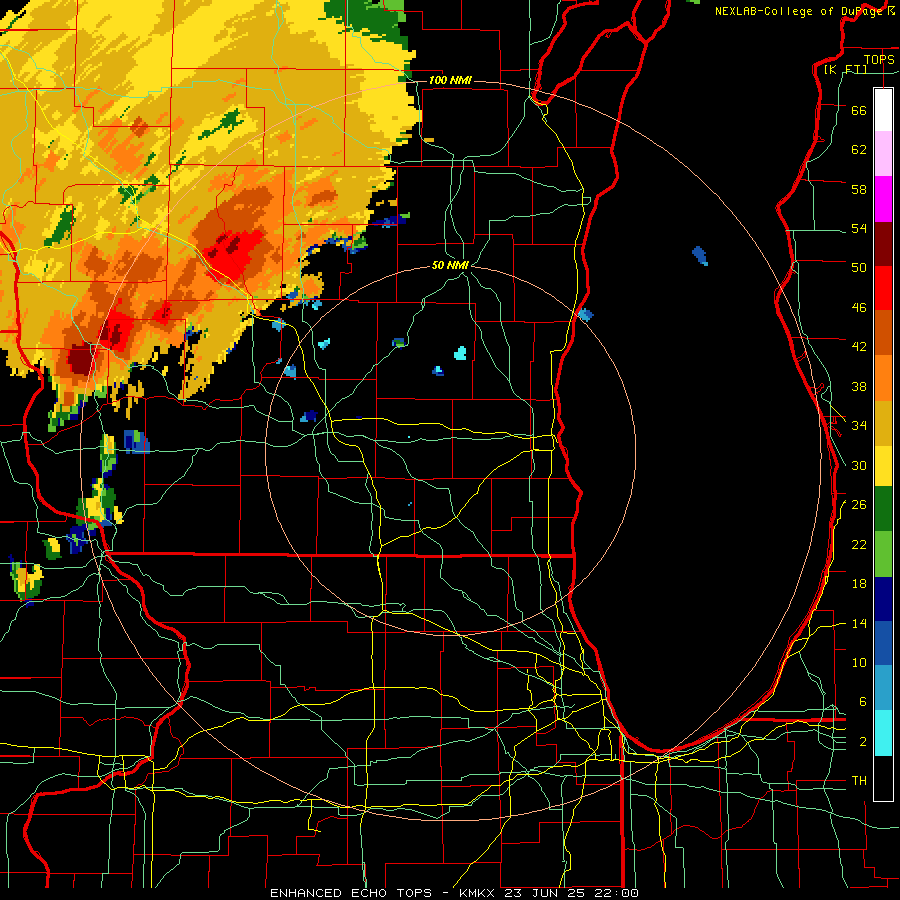Click the 'TOPS' legend title
900x900 pixels.
pyautogui.click(x=879, y=59)
